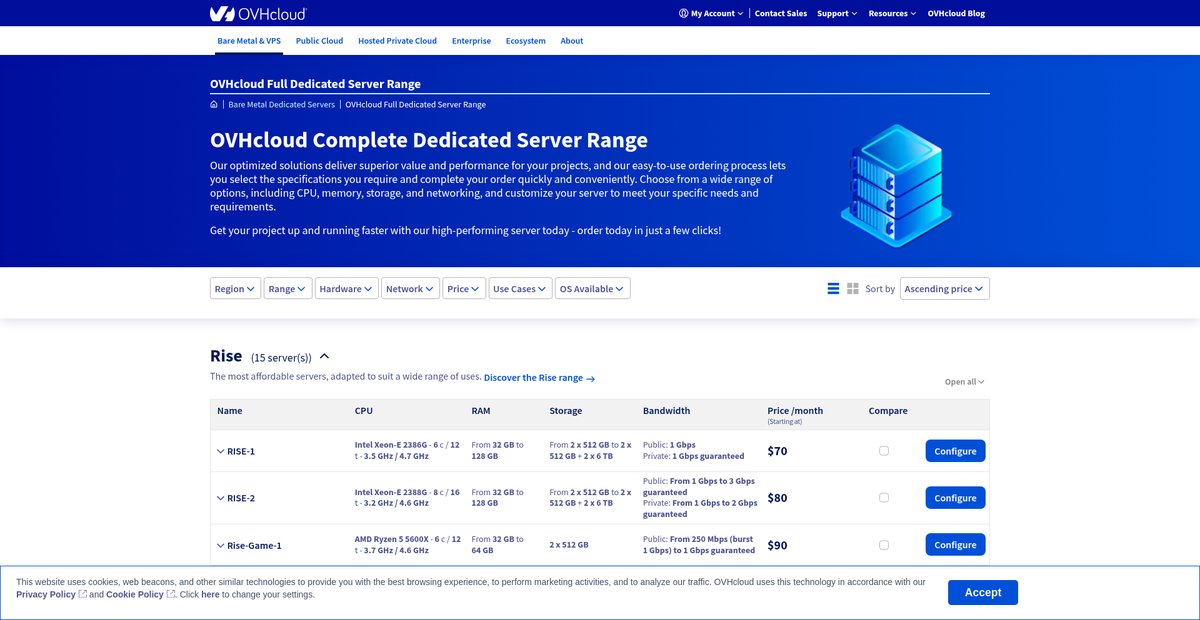Check Compare box for RISE-2
Viewport: 1200px width, 620px height.
[x=883, y=498]
